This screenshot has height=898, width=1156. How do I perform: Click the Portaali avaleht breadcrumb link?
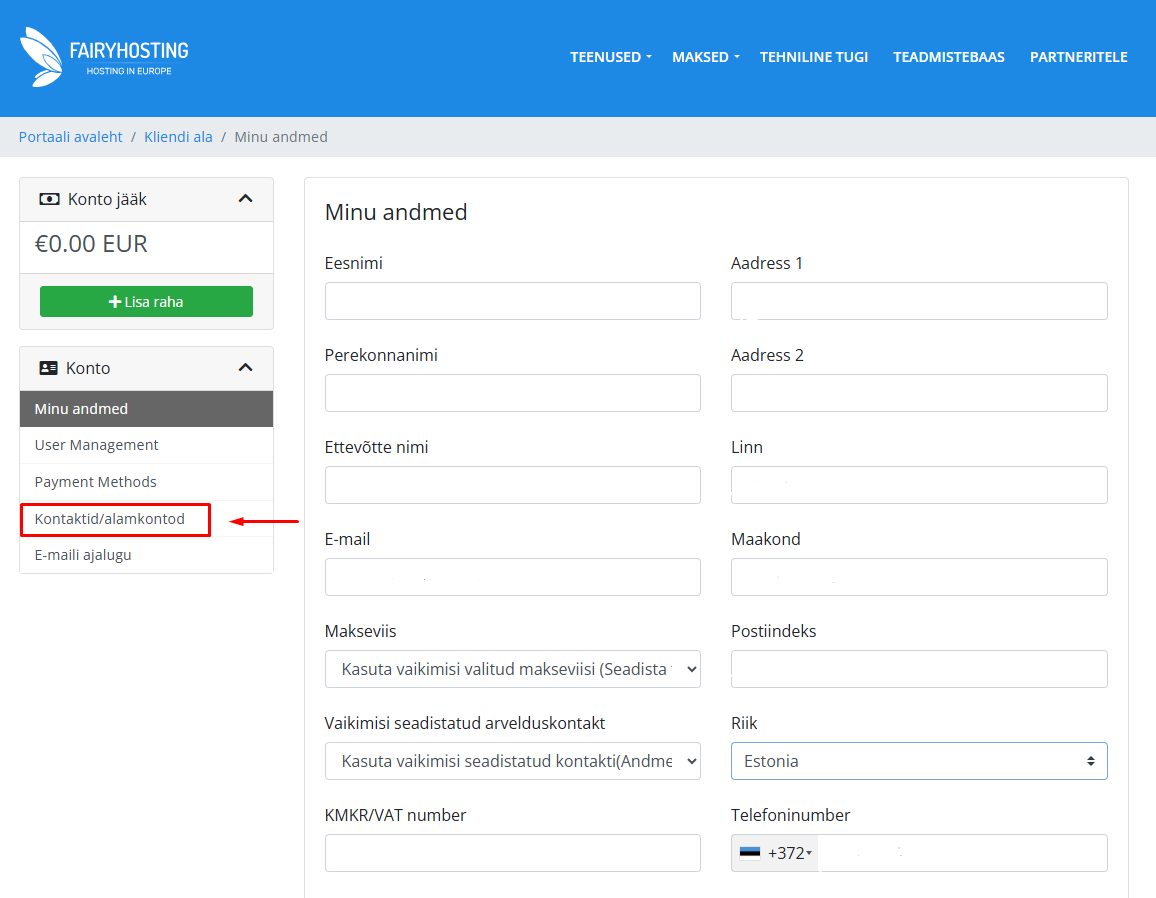(x=71, y=137)
